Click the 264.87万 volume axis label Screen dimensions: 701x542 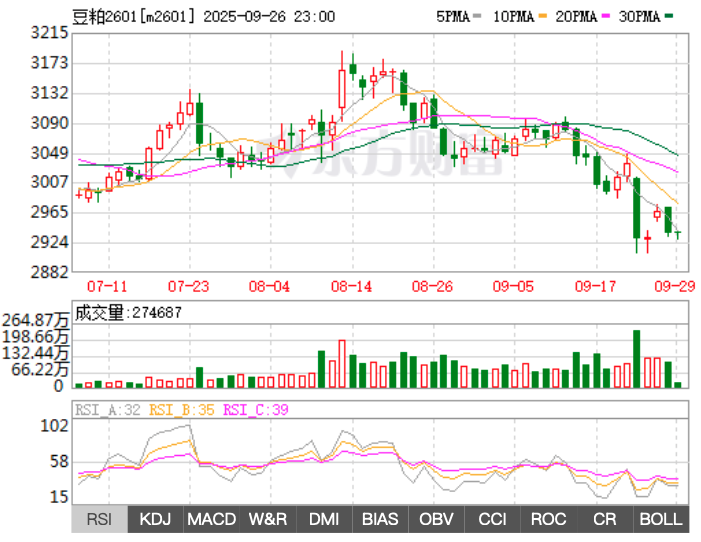35,320
